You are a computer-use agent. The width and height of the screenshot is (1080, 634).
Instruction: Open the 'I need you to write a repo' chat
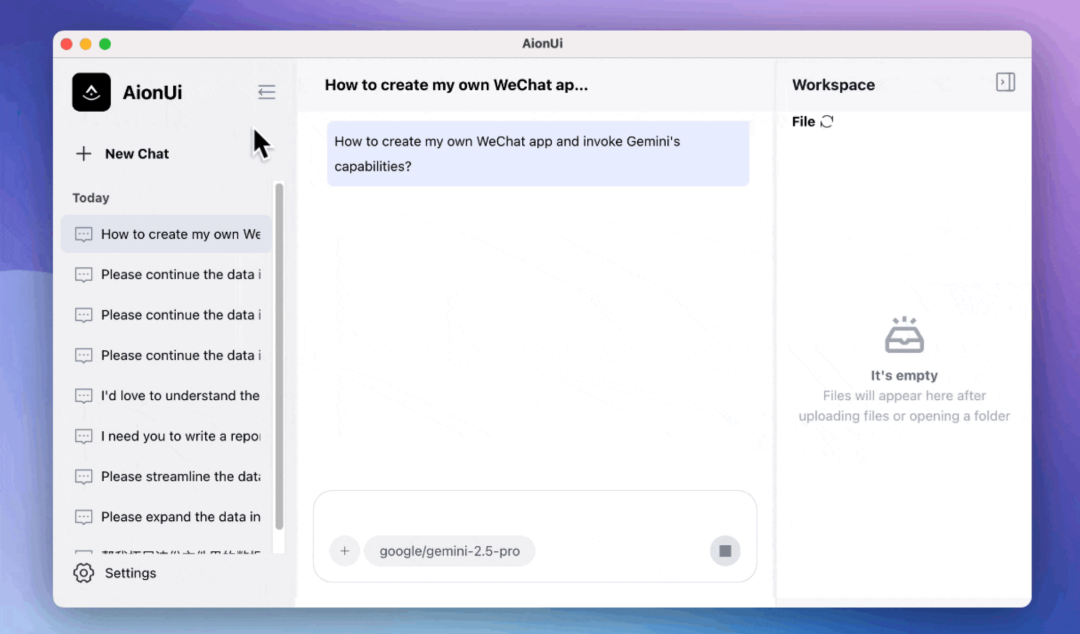coord(180,436)
